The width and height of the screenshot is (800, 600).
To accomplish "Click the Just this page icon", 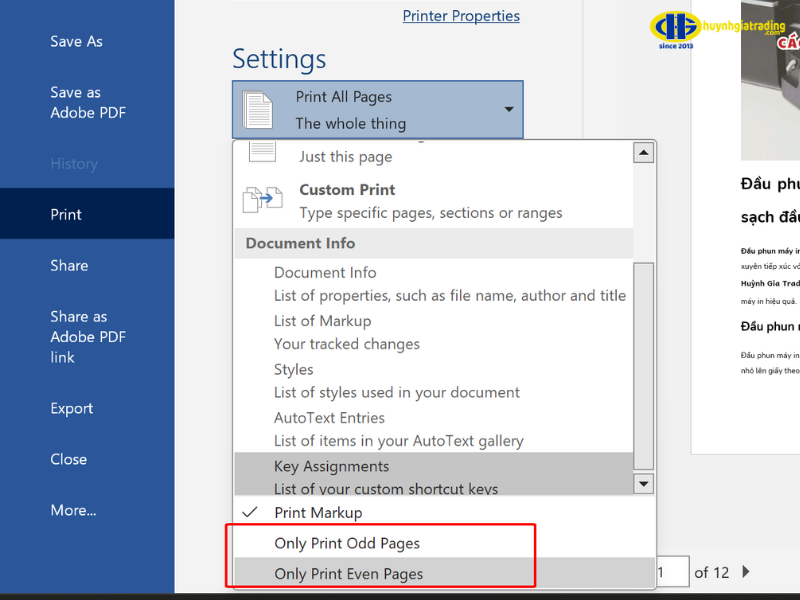I will 262,152.
